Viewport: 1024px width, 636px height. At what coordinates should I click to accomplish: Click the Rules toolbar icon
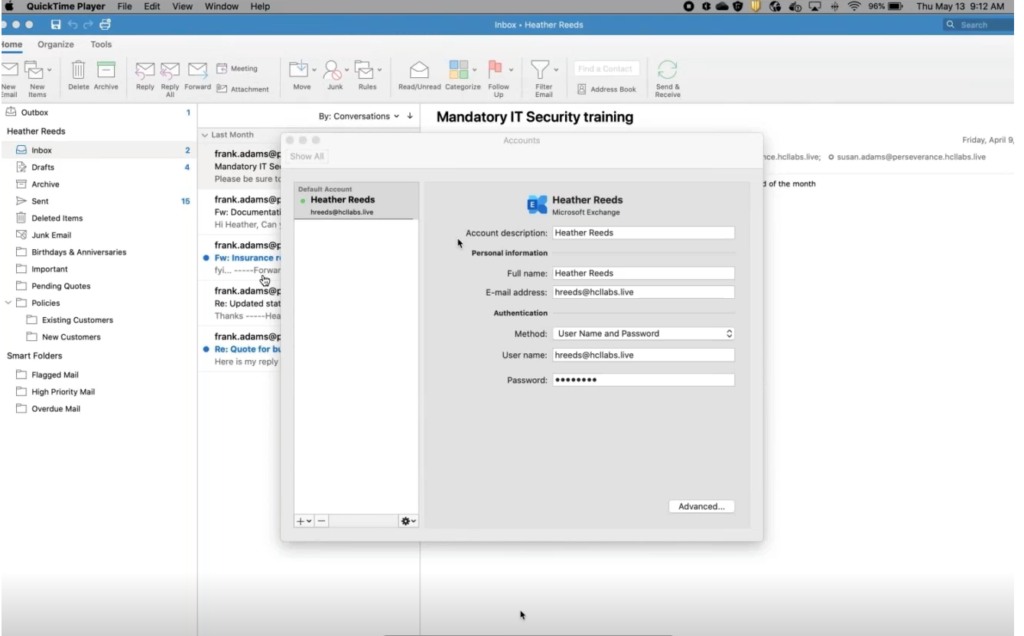pyautogui.click(x=363, y=69)
